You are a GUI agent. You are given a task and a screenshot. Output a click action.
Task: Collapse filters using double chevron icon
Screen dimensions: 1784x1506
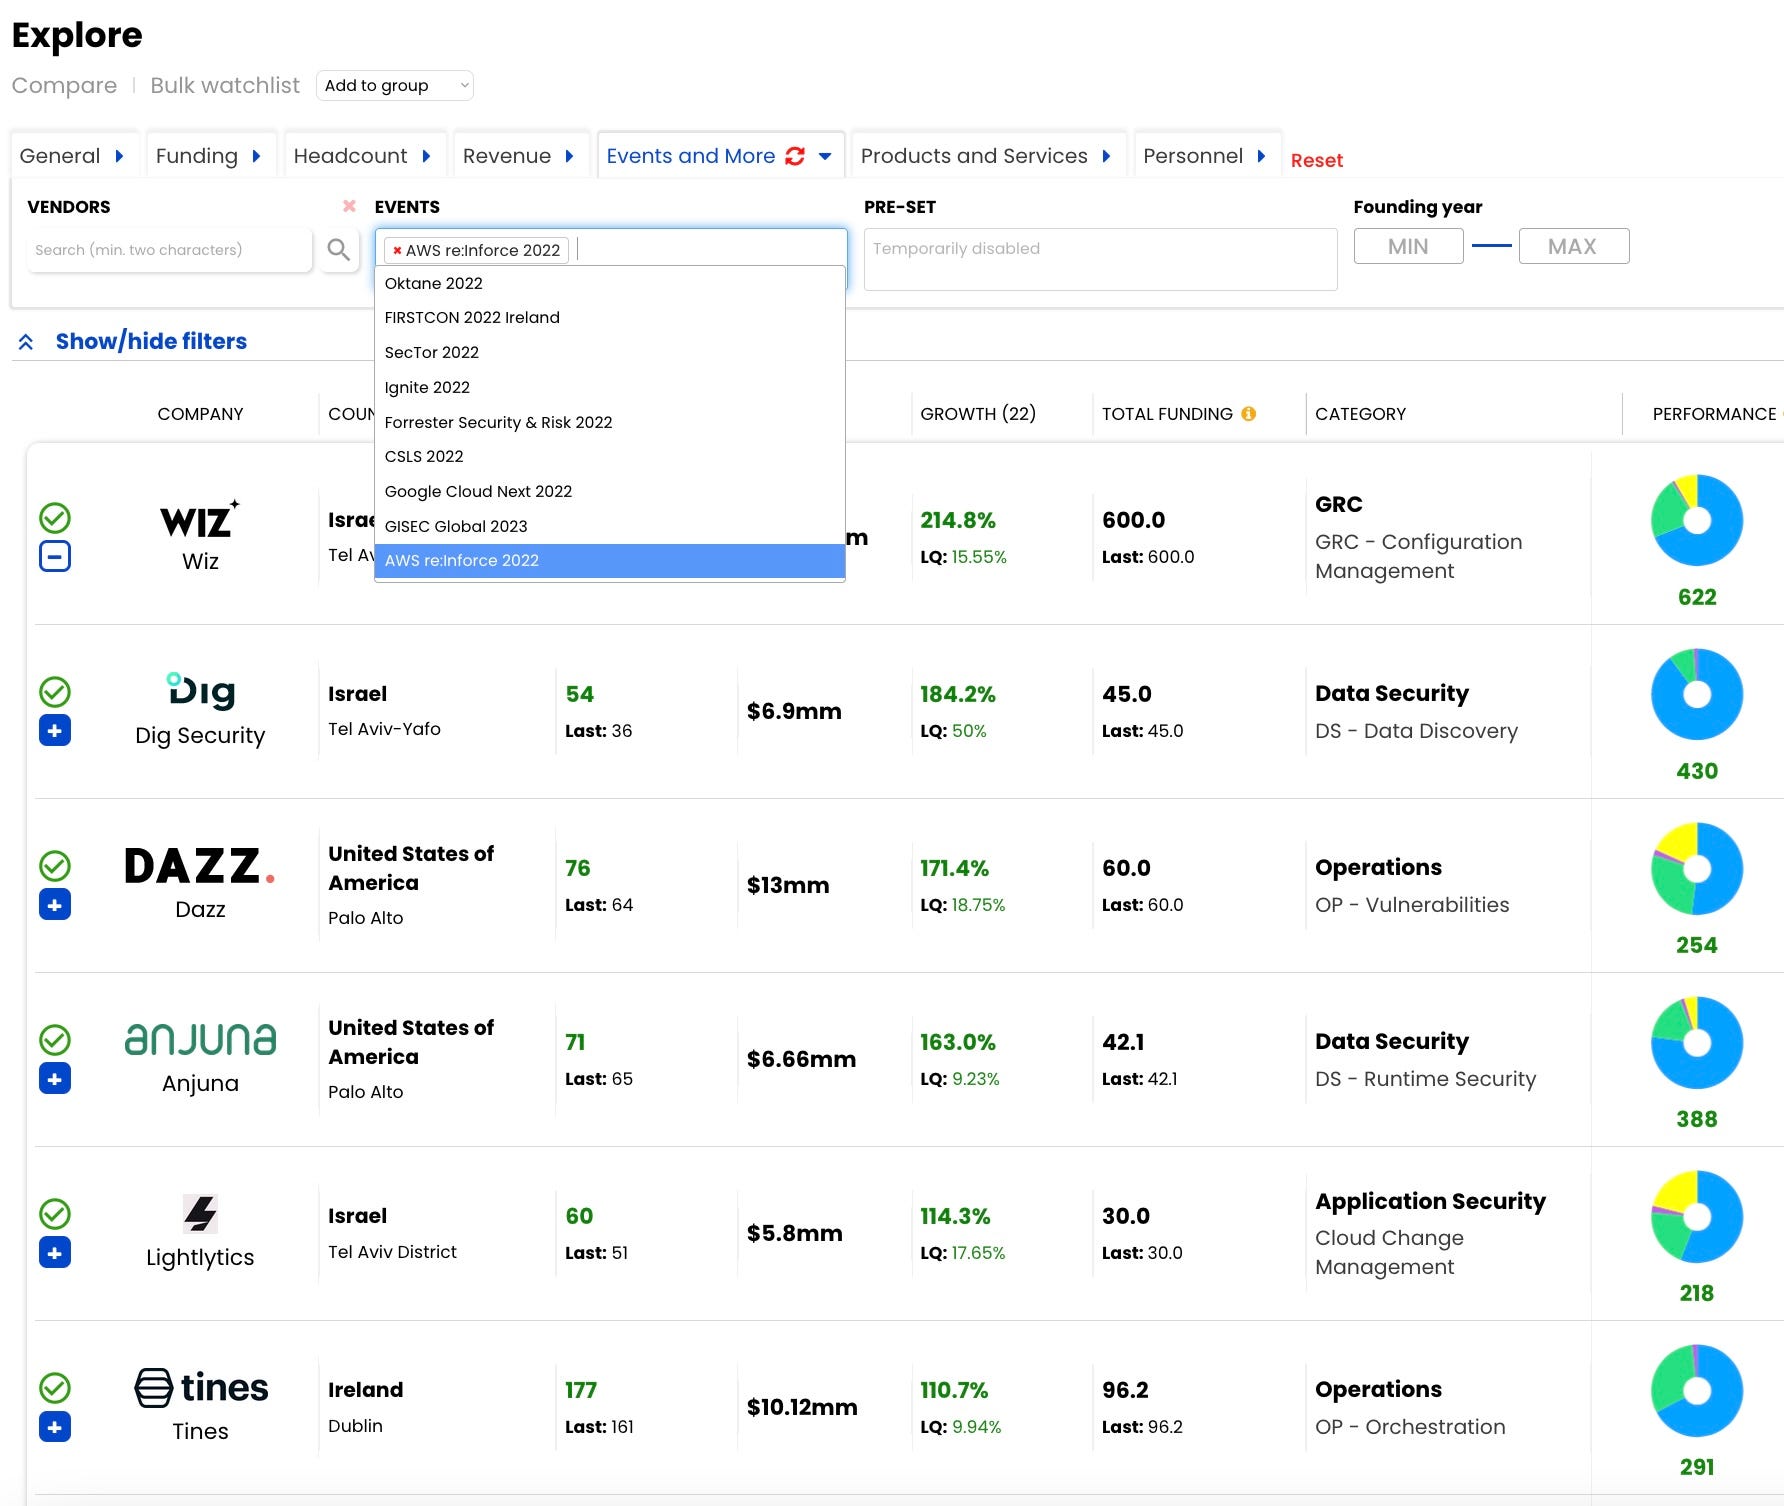26,342
